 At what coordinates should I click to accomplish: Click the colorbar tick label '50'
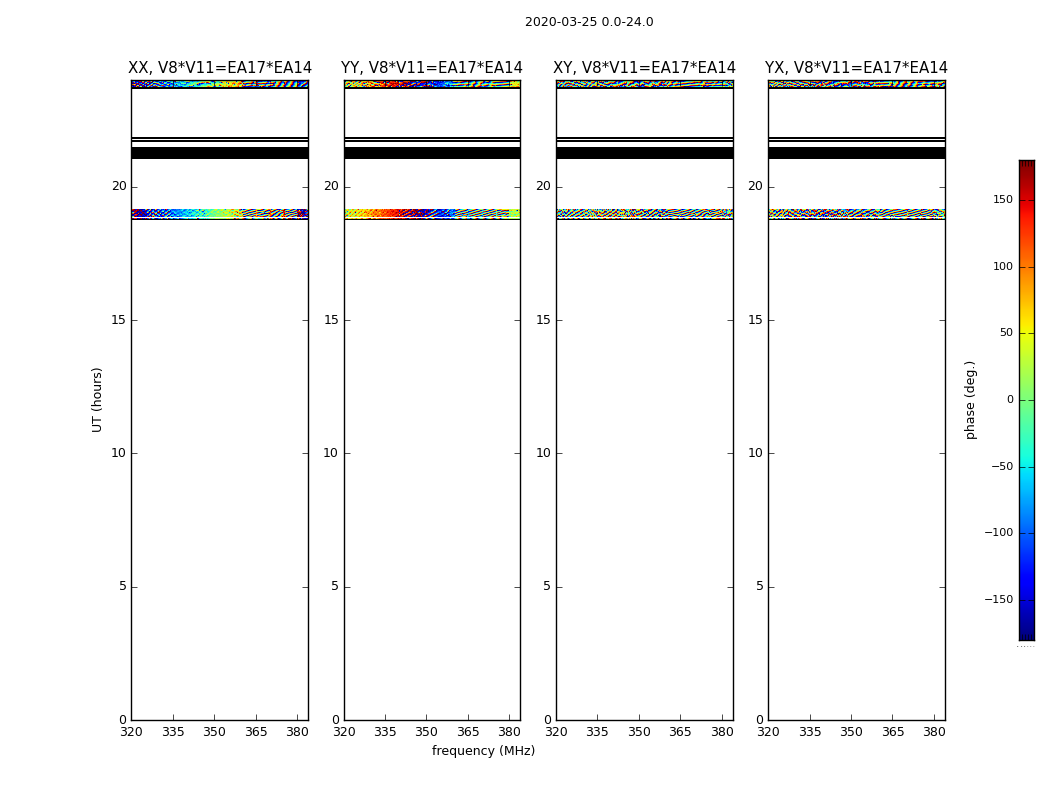pyautogui.click(x=1006, y=333)
